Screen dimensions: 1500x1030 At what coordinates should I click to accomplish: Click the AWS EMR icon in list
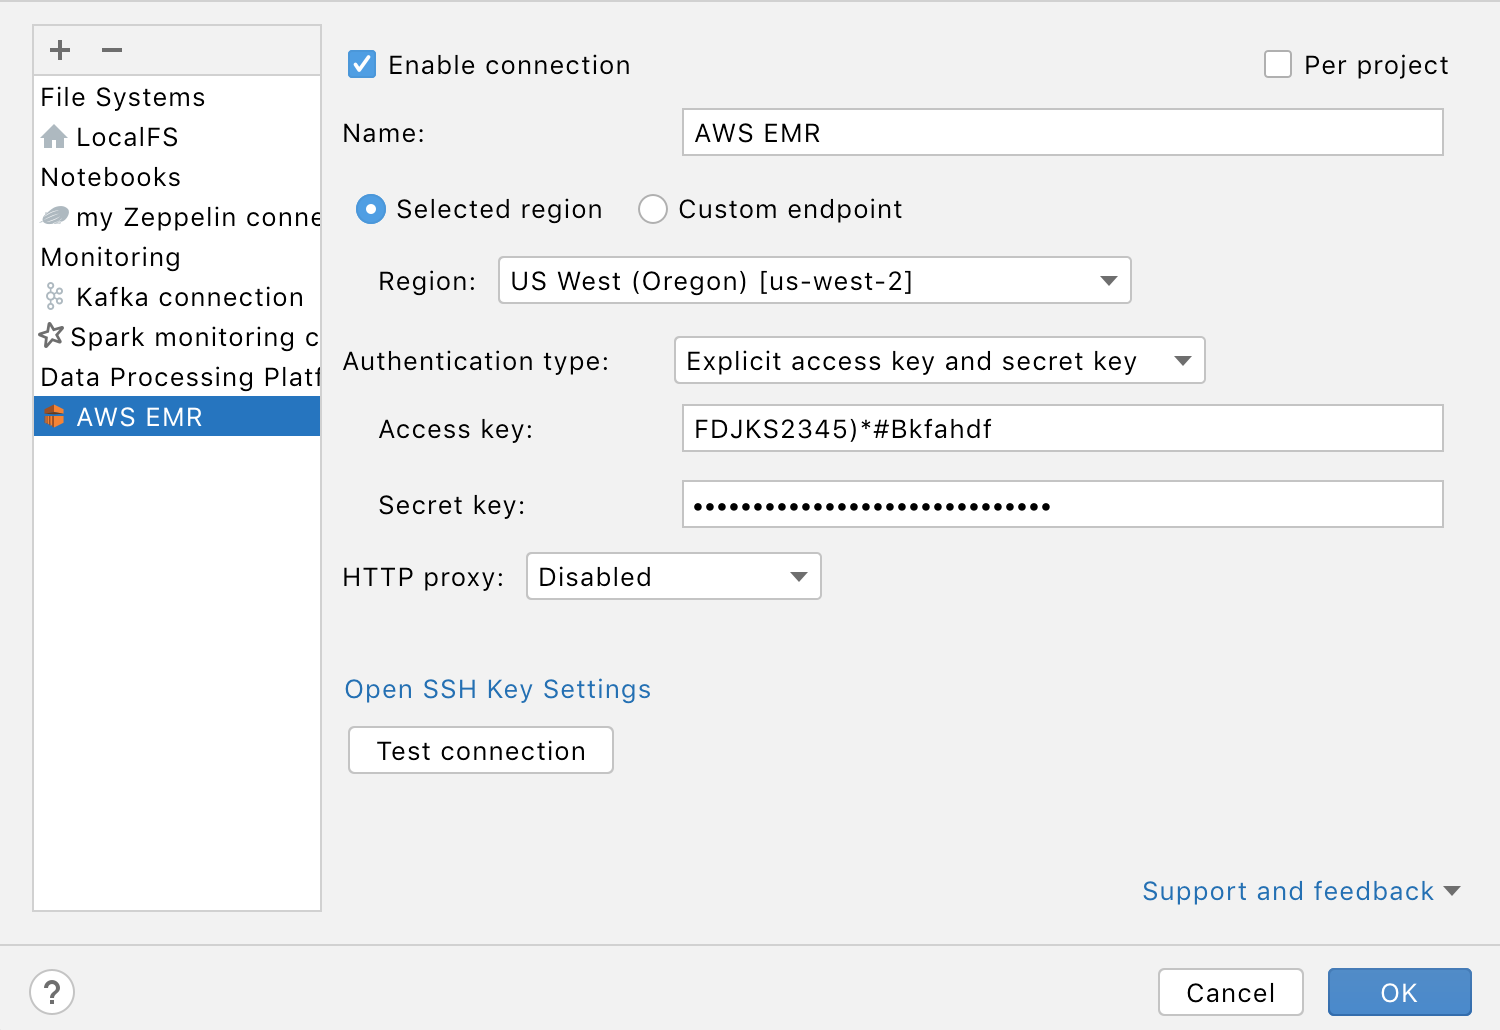tap(54, 416)
